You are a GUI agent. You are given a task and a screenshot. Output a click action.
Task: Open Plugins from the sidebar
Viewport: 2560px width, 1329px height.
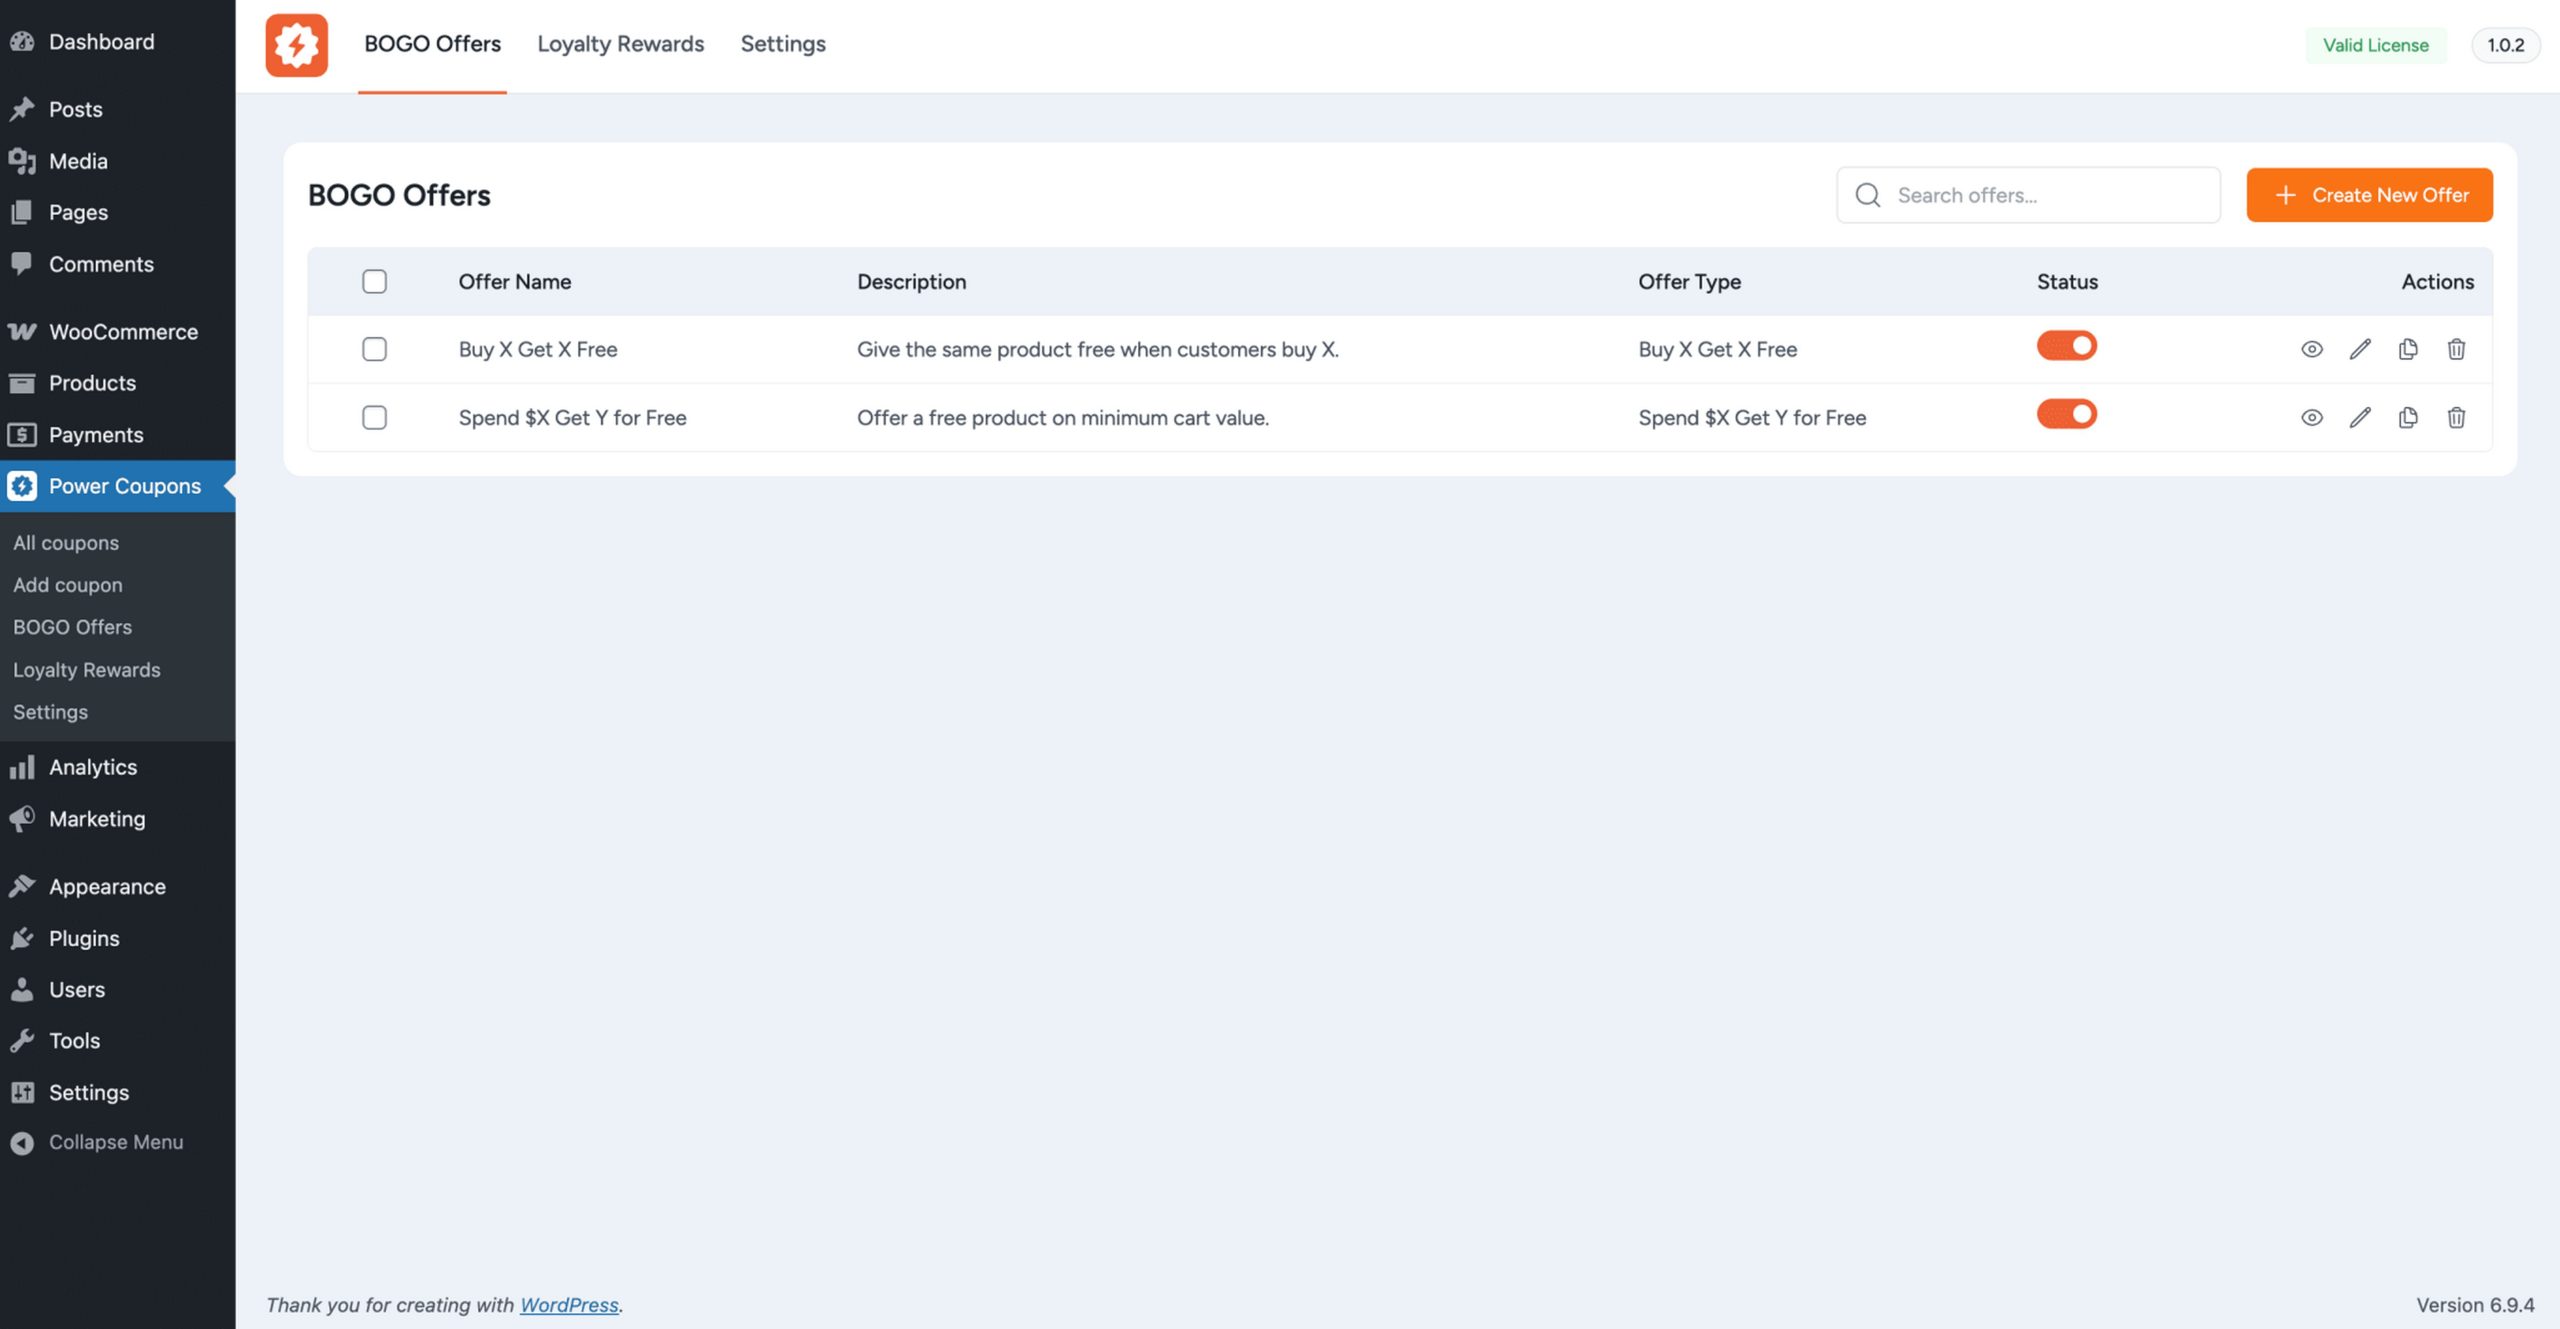click(x=117, y=938)
